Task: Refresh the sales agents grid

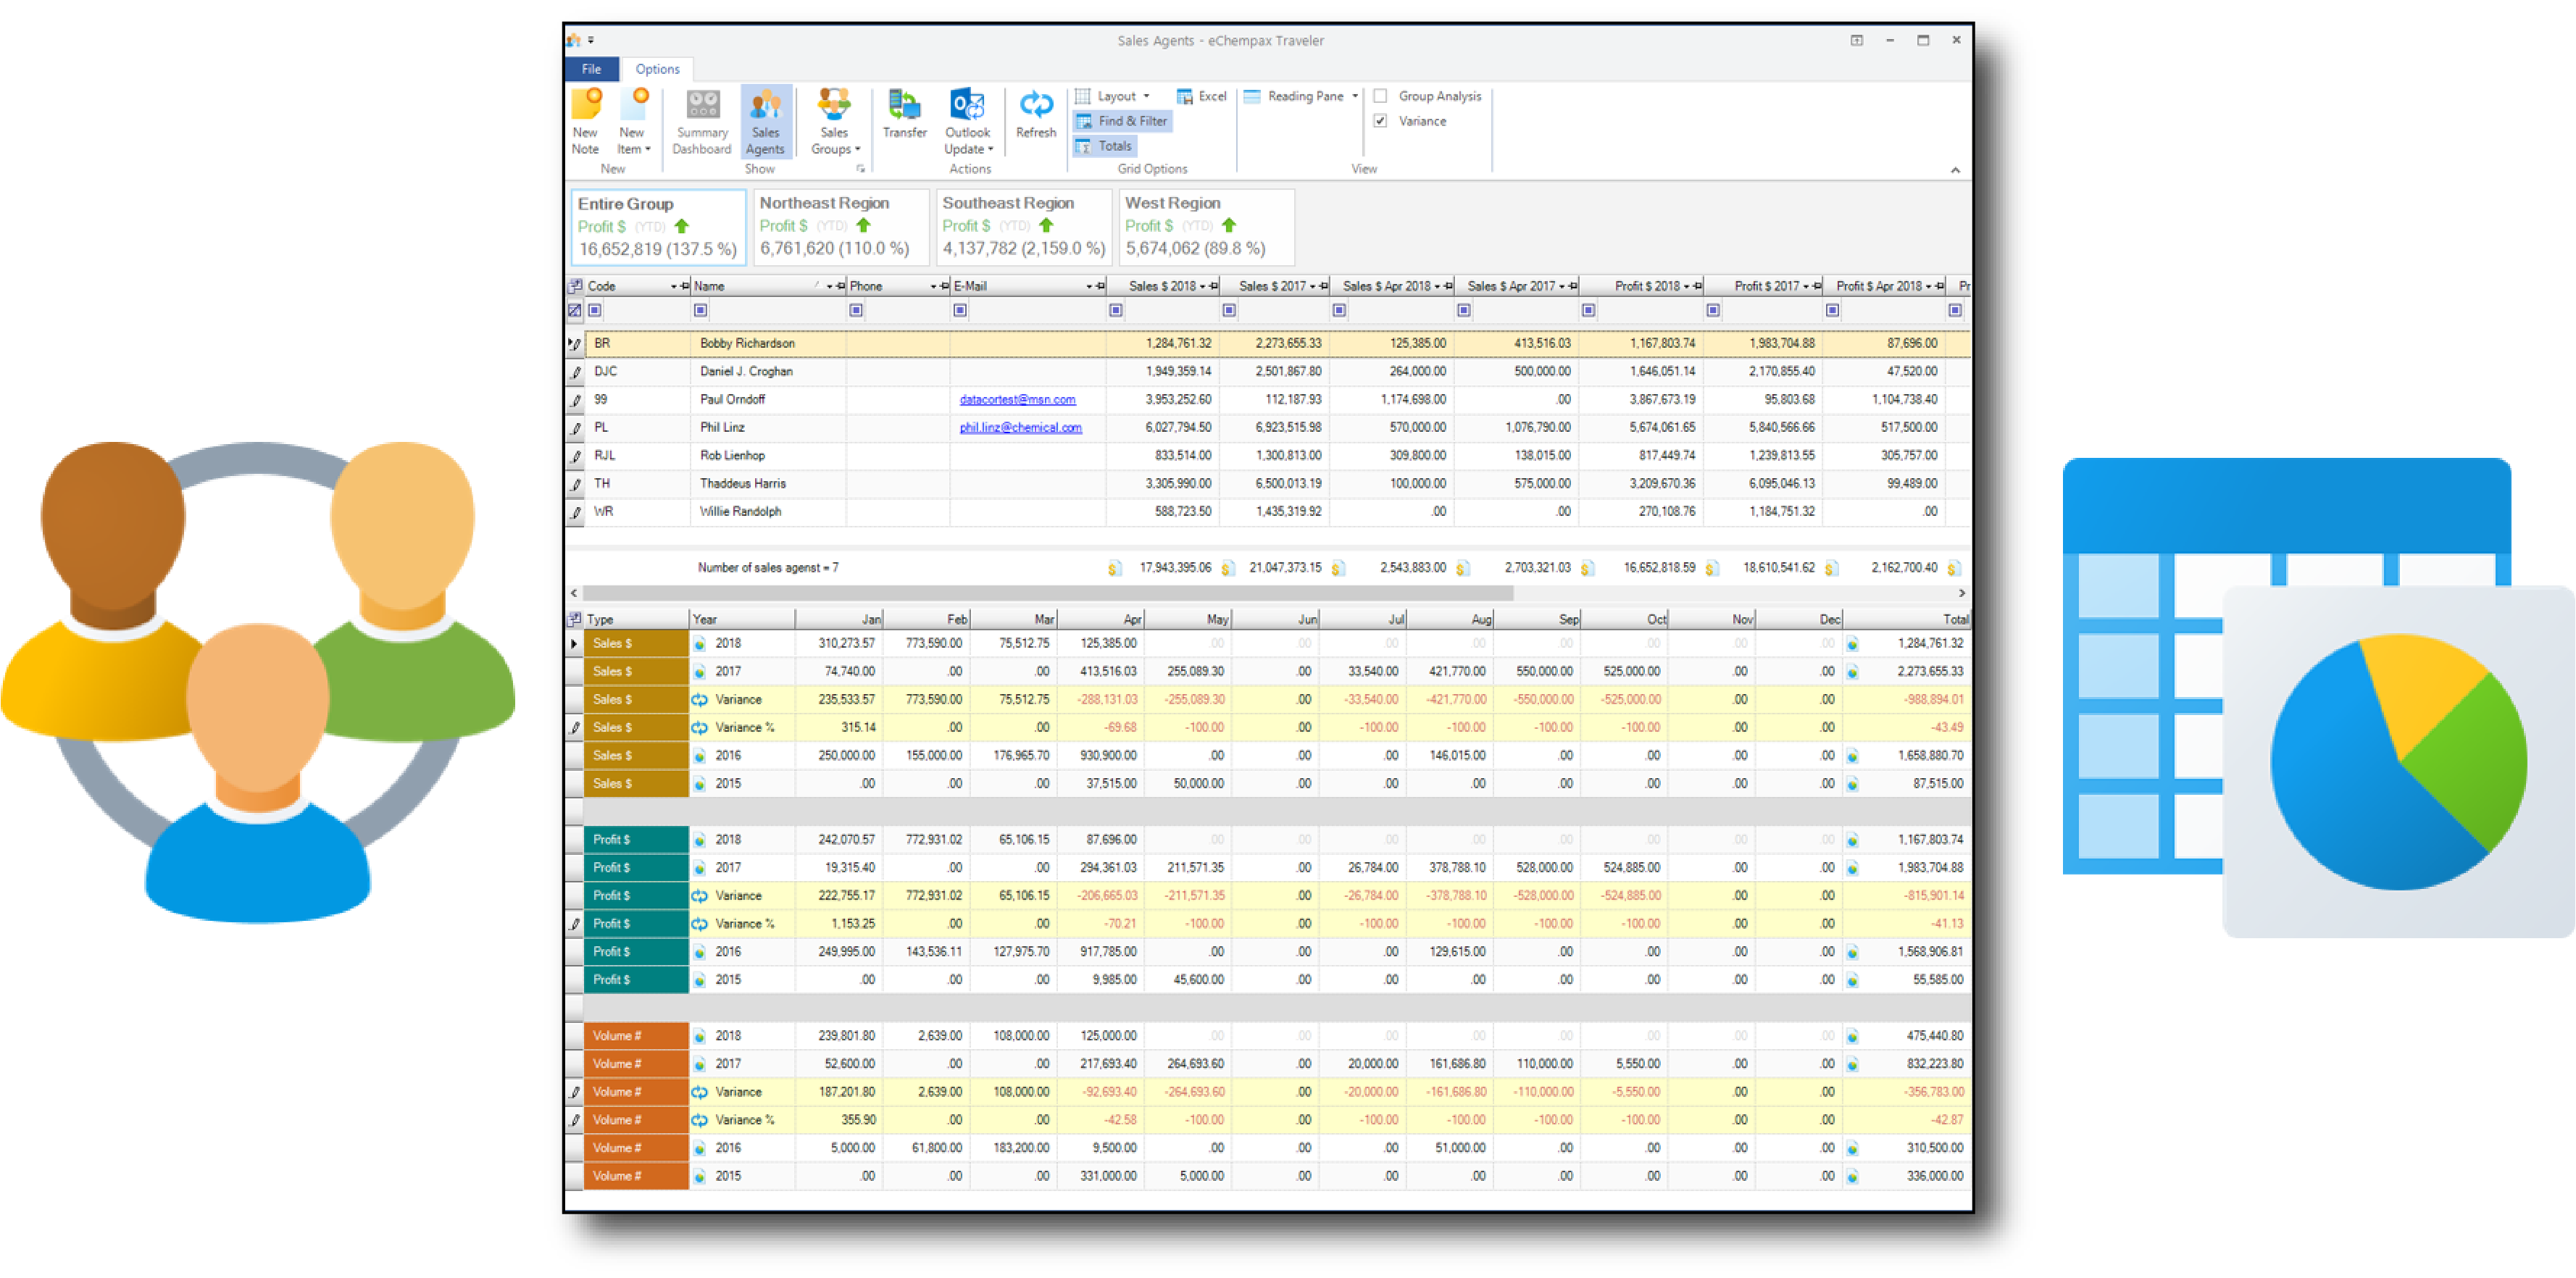Action: pos(1036,114)
